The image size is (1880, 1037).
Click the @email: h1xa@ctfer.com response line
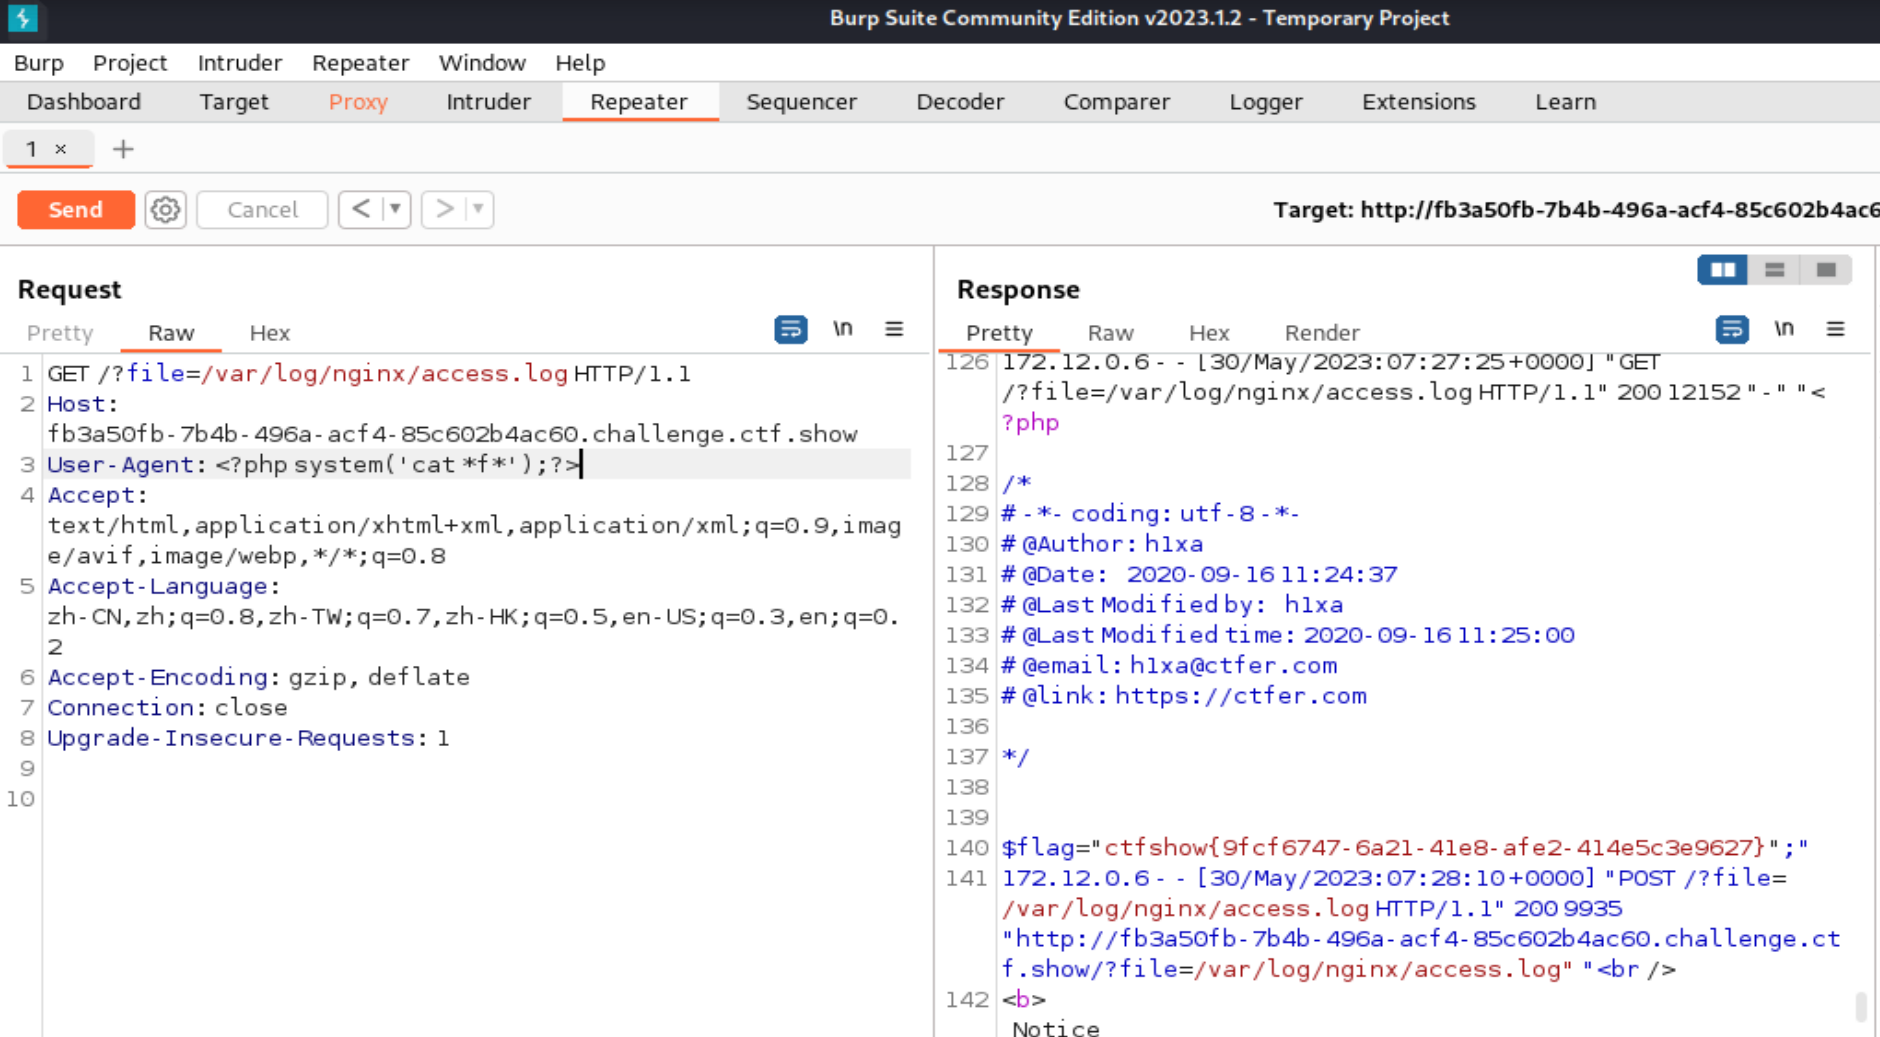point(1169,665)
